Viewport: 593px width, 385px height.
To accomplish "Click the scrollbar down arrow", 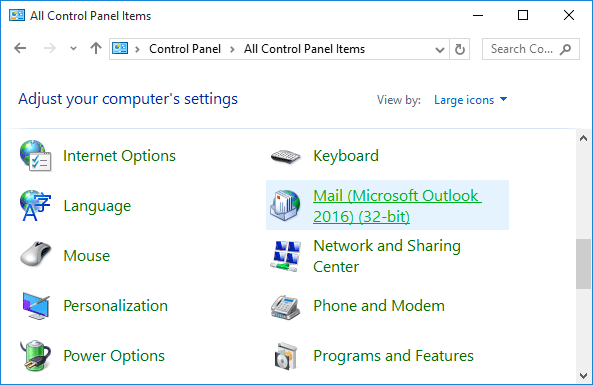I will [584, 376].
